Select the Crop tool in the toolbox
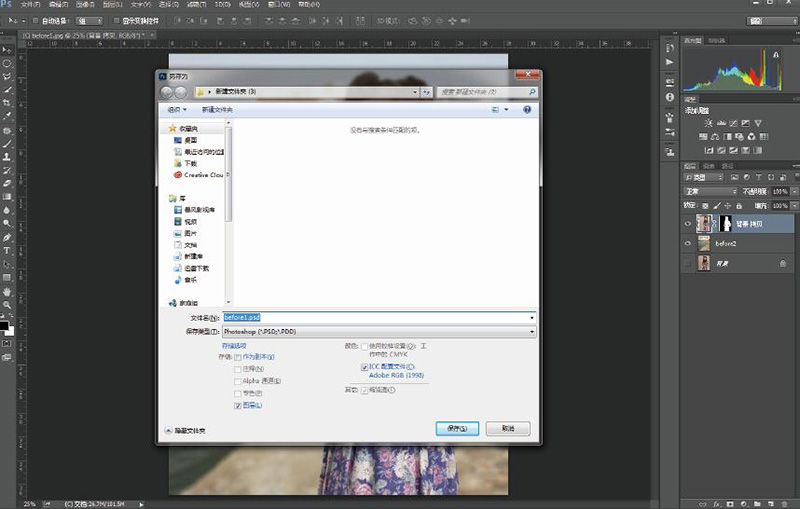Screen dimensions: 800x509 (7, 101)
